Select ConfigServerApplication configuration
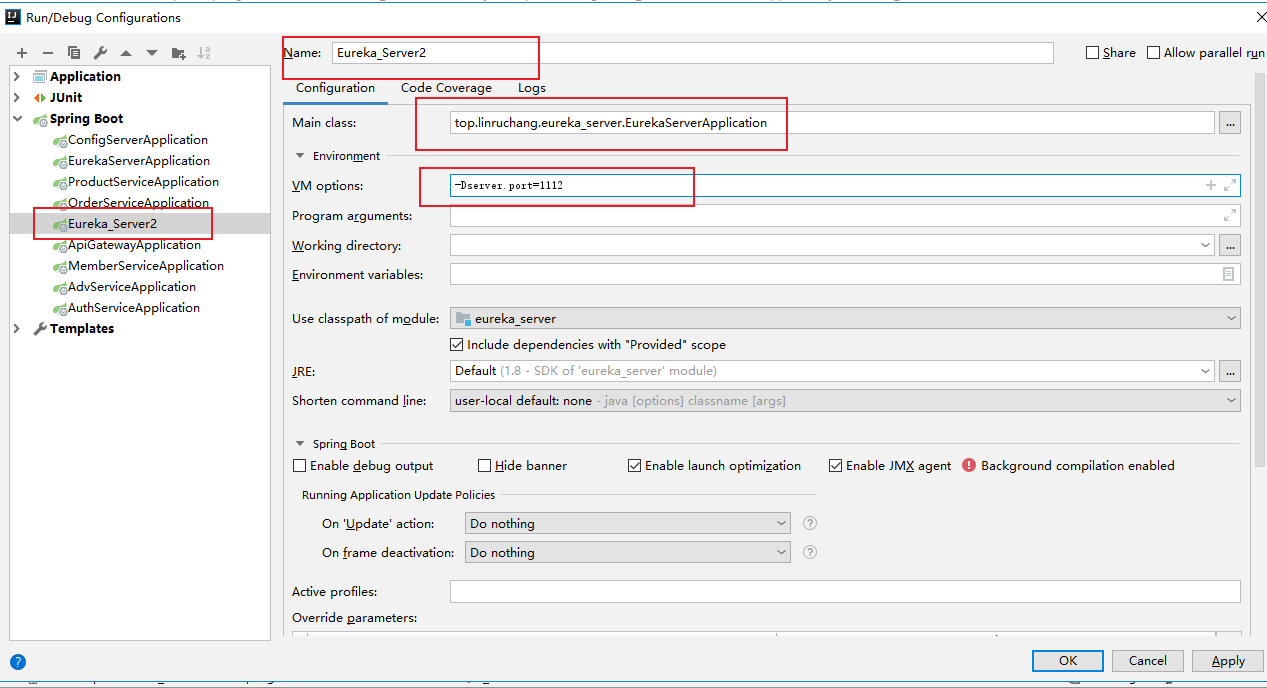The width and height of the screenshot is (1267, 688). pyautogui.click(x=138, y=140)
